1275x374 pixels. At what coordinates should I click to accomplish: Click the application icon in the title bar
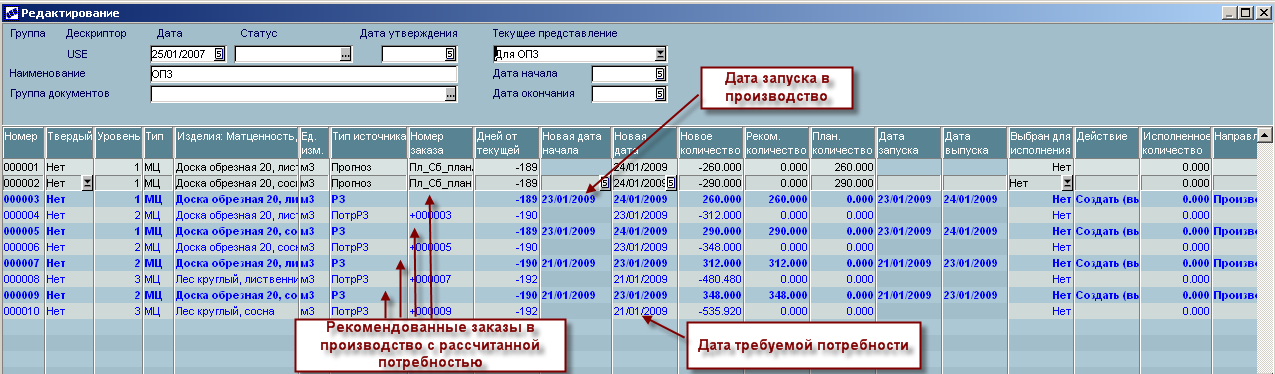(x=11, y=13)
